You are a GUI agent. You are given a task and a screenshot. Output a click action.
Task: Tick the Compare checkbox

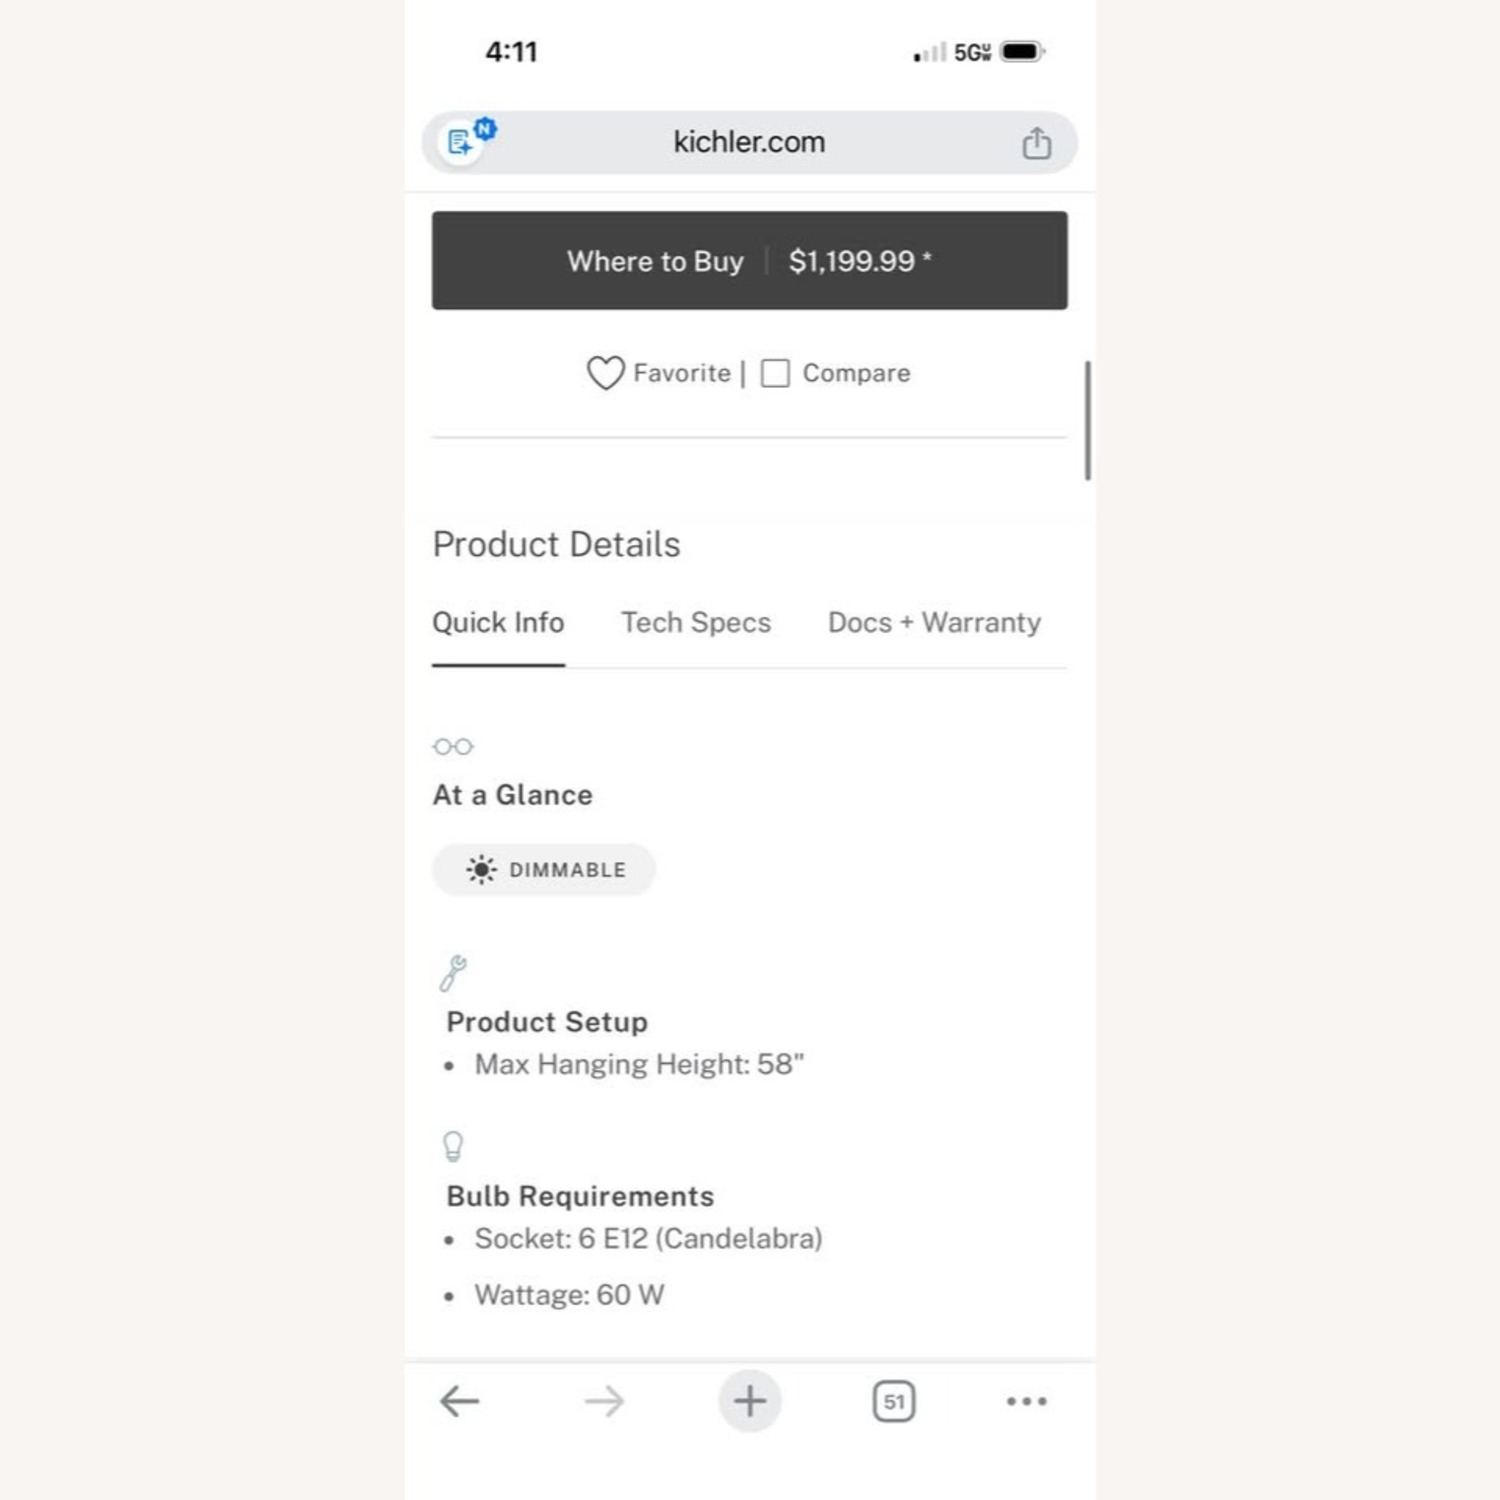tap(775, 373)
